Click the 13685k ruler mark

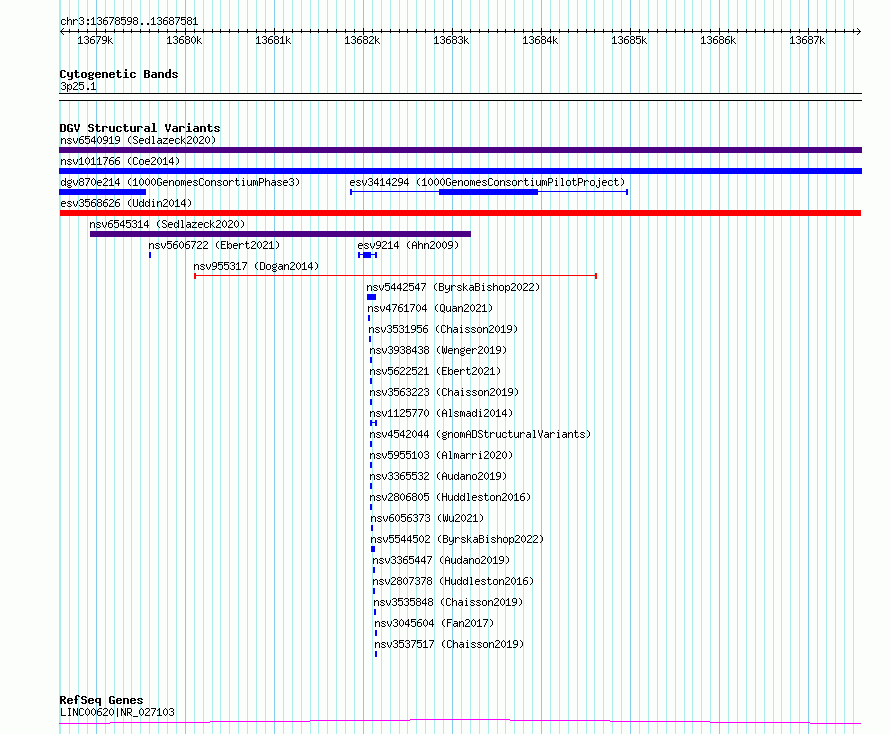click(x=629, y=40)
